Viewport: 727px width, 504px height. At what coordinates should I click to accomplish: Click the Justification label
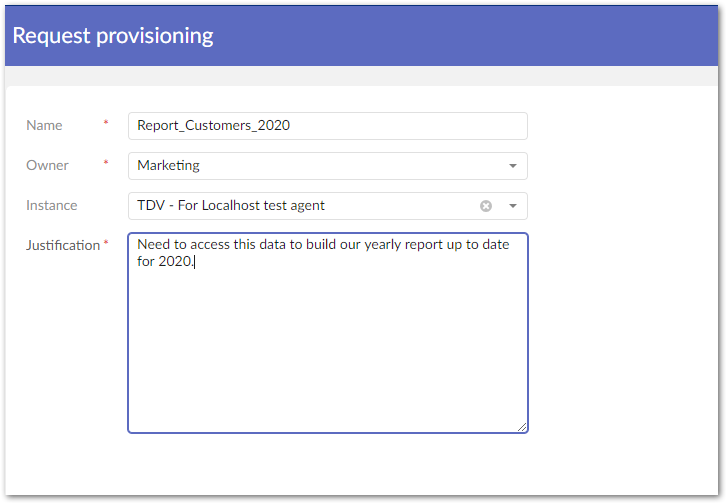63,245
